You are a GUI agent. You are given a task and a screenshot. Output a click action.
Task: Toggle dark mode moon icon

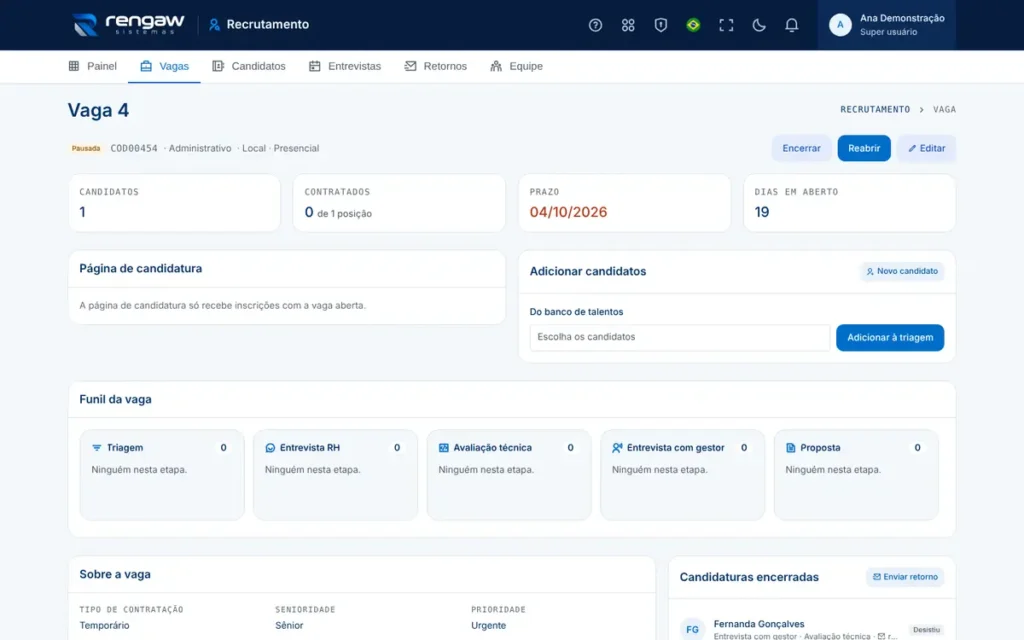coord(758,25)
